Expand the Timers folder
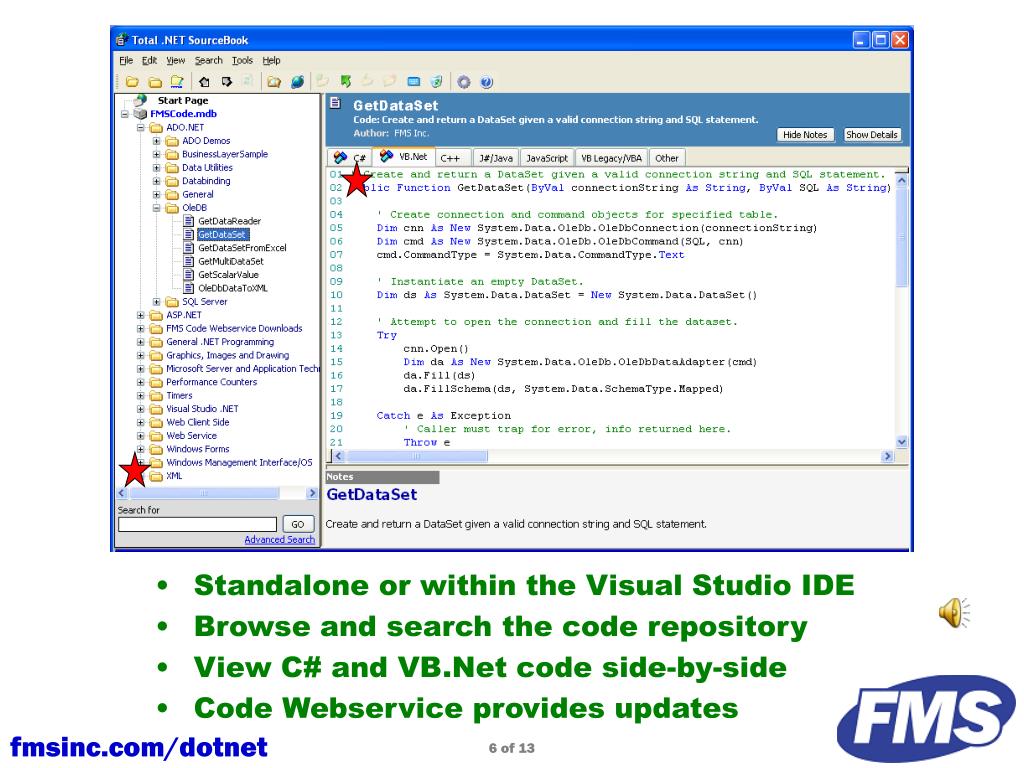This screenshot has height=768, width=1024. [140, 395]
